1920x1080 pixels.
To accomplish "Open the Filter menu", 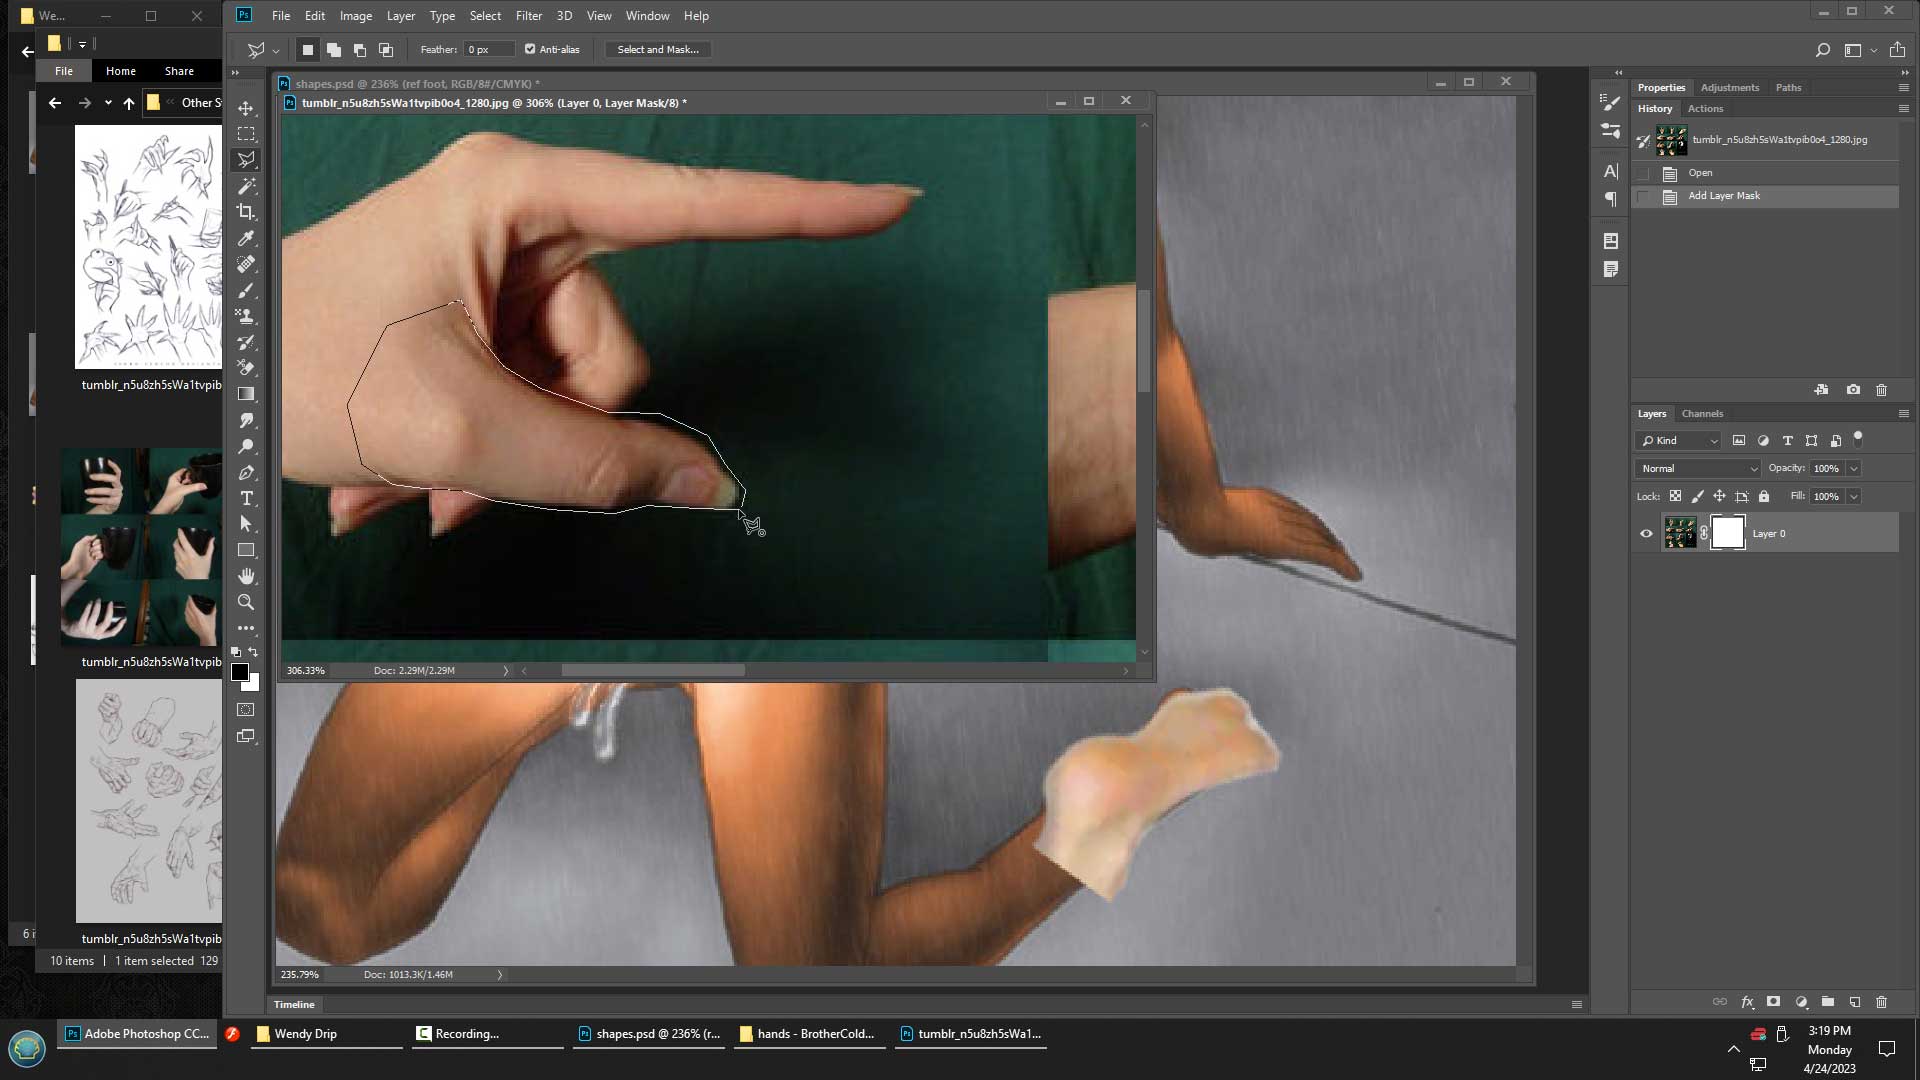I will pos(528,16).
